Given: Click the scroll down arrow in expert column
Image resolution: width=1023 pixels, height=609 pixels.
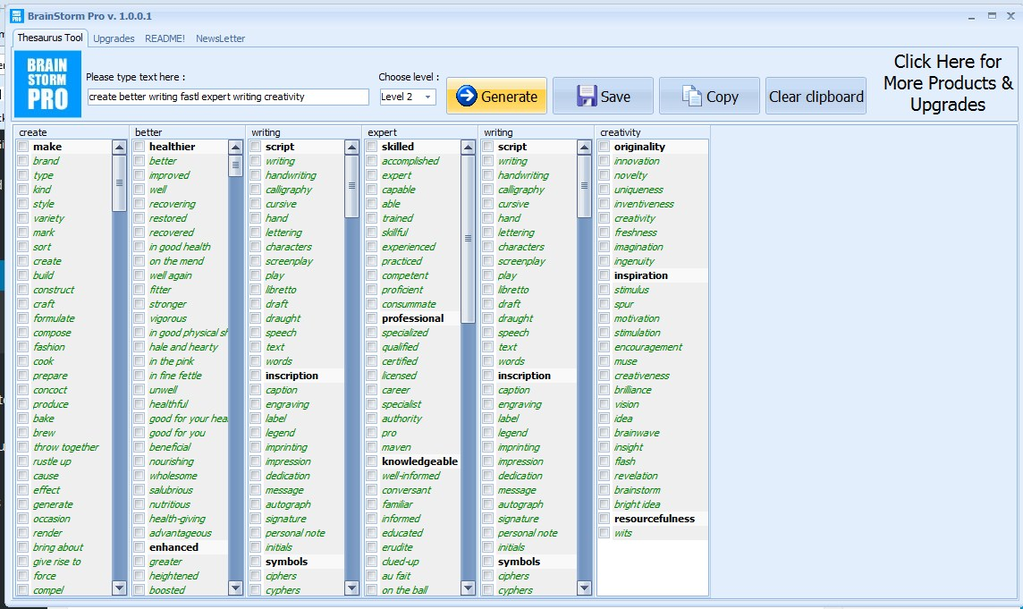Looking at the screenshot, I should point(468,587).
